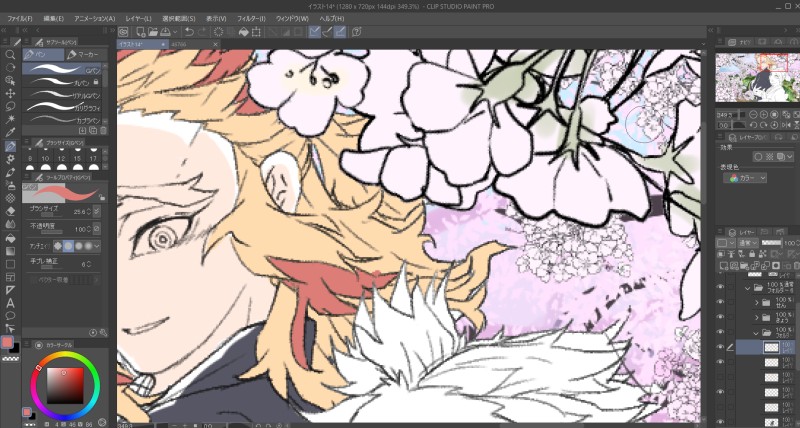Collapse the 100% 通常 フォルダー folder

748,288
